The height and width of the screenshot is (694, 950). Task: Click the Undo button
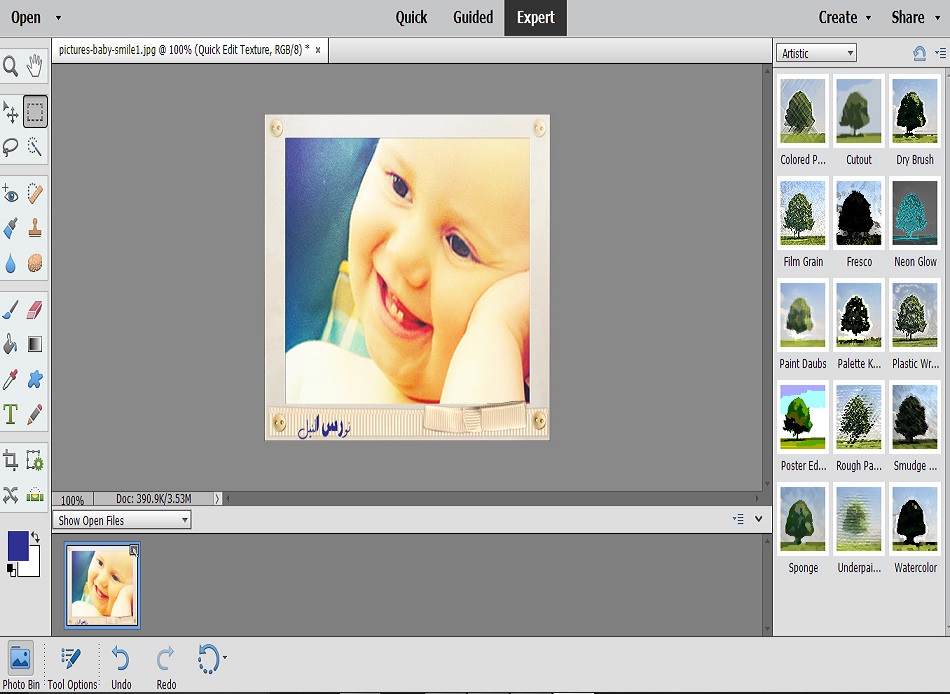[121, 665]
